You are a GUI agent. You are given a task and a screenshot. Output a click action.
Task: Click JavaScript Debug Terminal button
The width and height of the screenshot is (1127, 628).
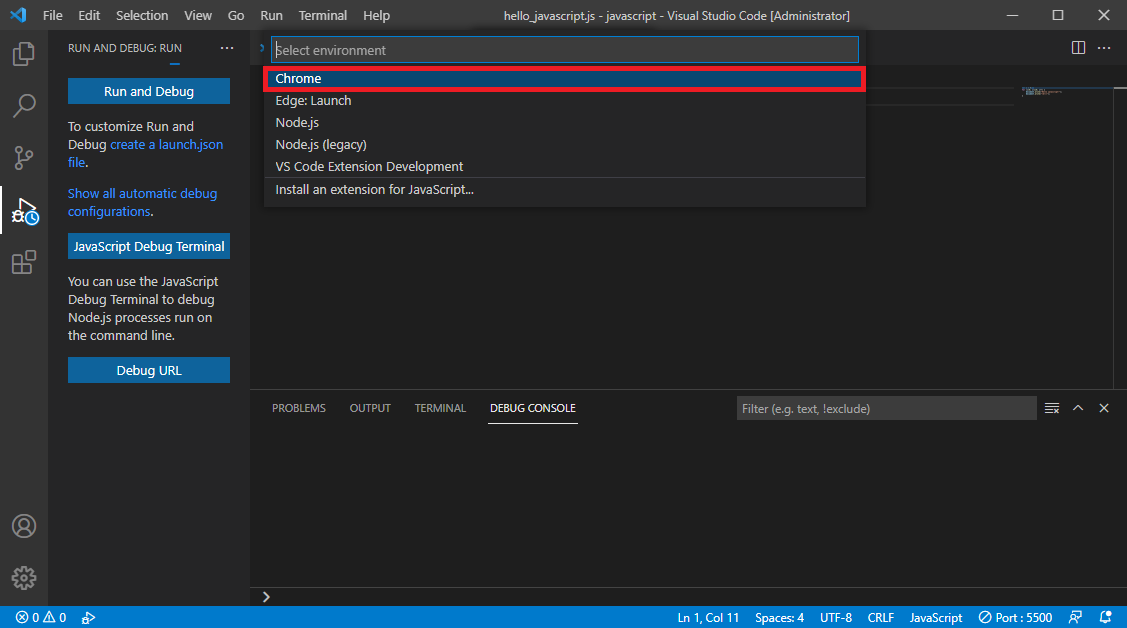(149, 246)
